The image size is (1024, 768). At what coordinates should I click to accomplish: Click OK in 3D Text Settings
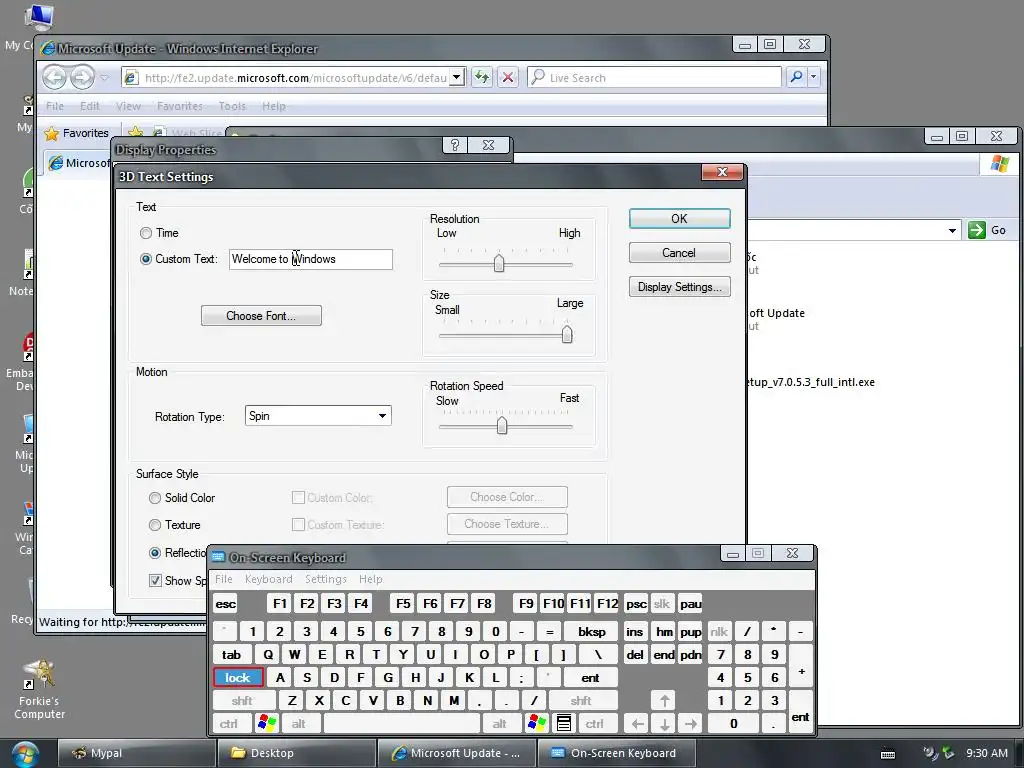pos(679,219)
